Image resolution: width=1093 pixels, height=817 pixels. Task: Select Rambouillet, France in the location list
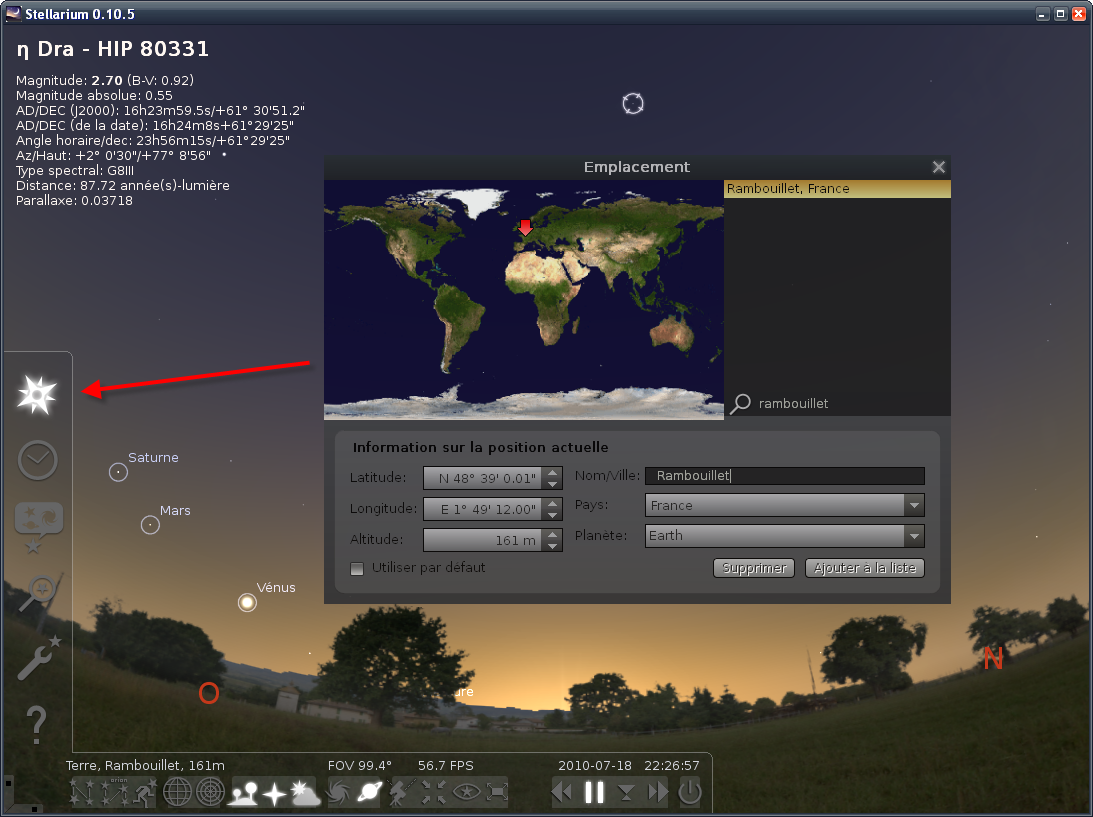(837, 188)
